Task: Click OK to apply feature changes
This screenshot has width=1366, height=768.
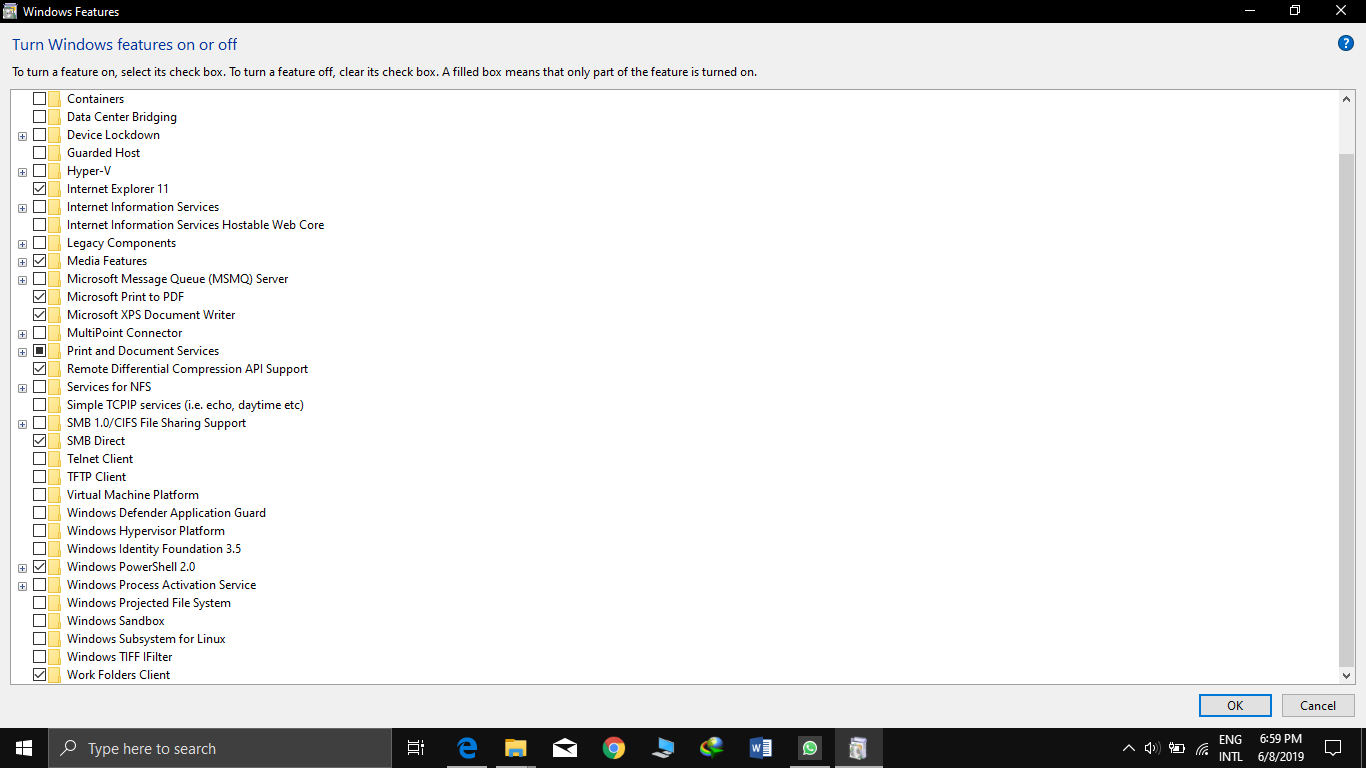Action: point(1235,705)
